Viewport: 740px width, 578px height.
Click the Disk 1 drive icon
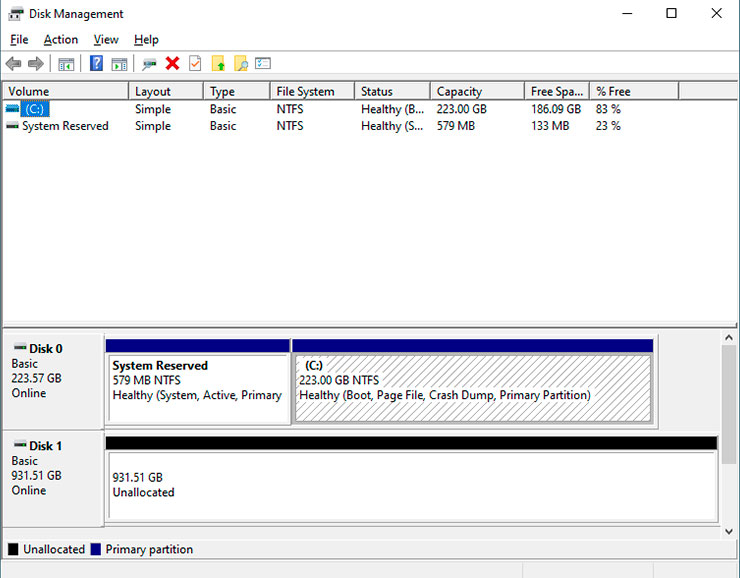[x=20, y=444]
